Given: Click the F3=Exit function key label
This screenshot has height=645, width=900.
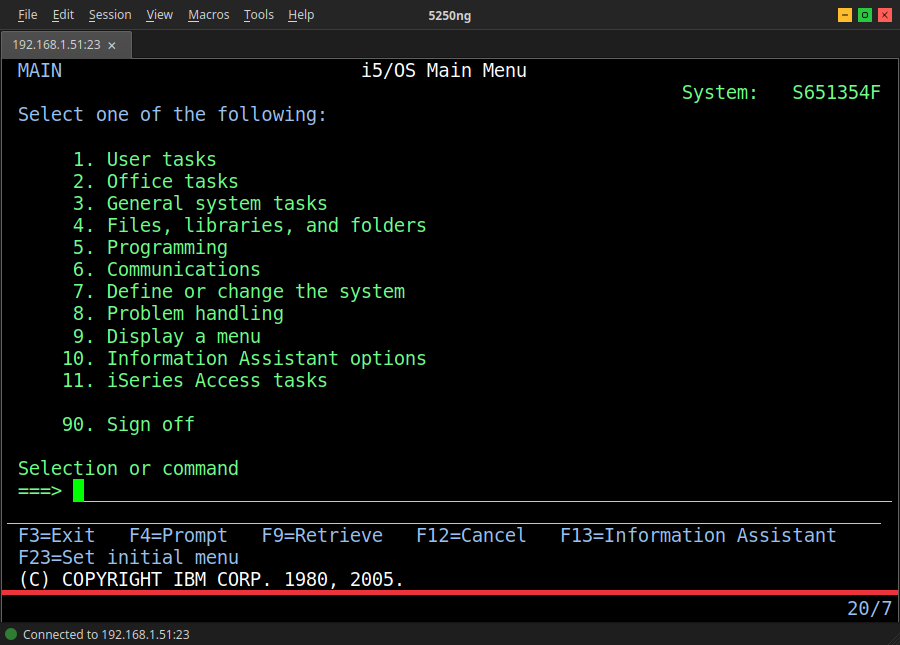Looking at the screenshot, I should coord(57,535).
